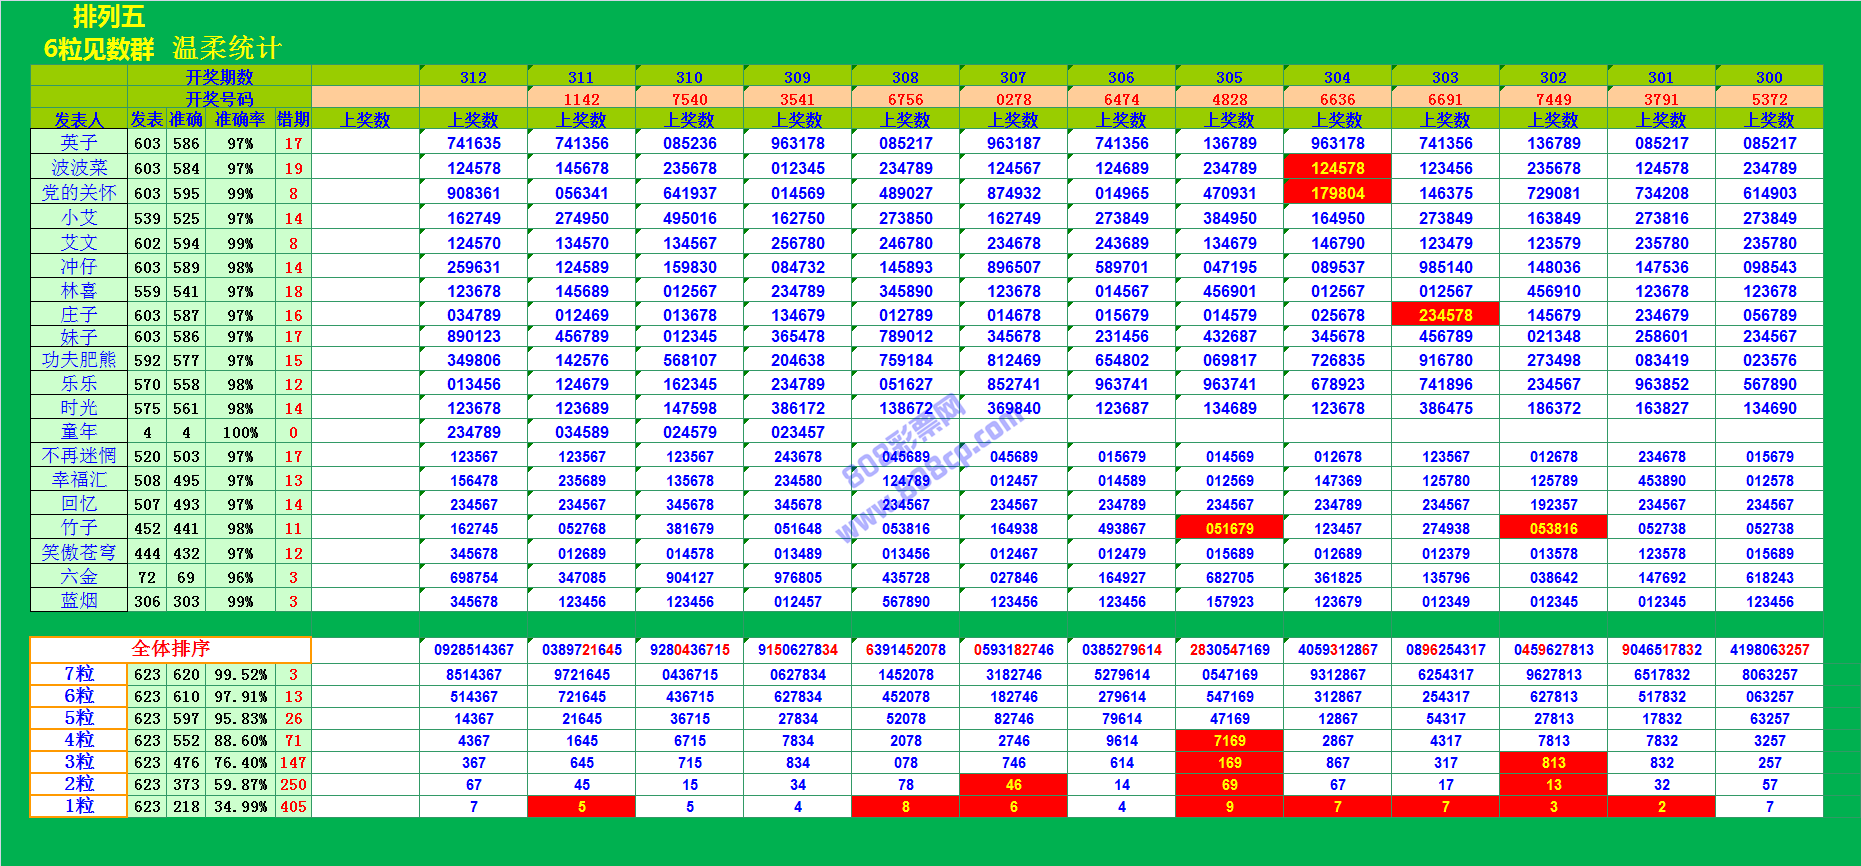The height and width of the screenshot is (866, 1861).
Task: Select the red highlighted 051679 cell
Action: [x=1229, y=529]
